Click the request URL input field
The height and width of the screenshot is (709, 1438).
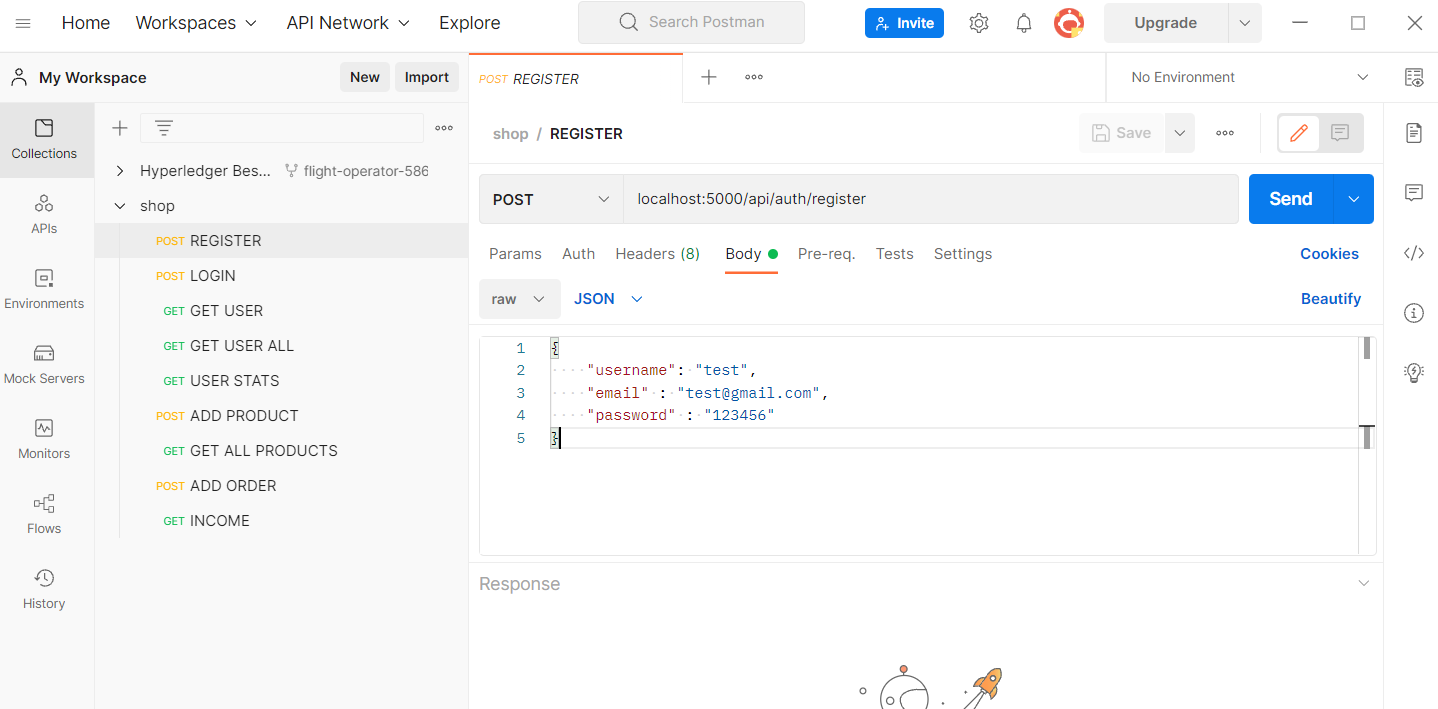(930, 199)
